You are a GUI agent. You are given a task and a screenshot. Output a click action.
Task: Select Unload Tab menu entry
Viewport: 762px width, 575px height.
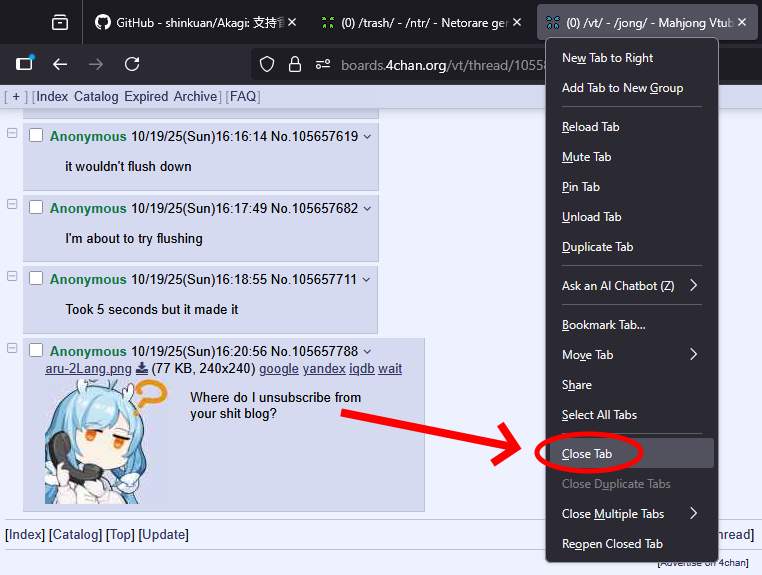tap(632, 217)
